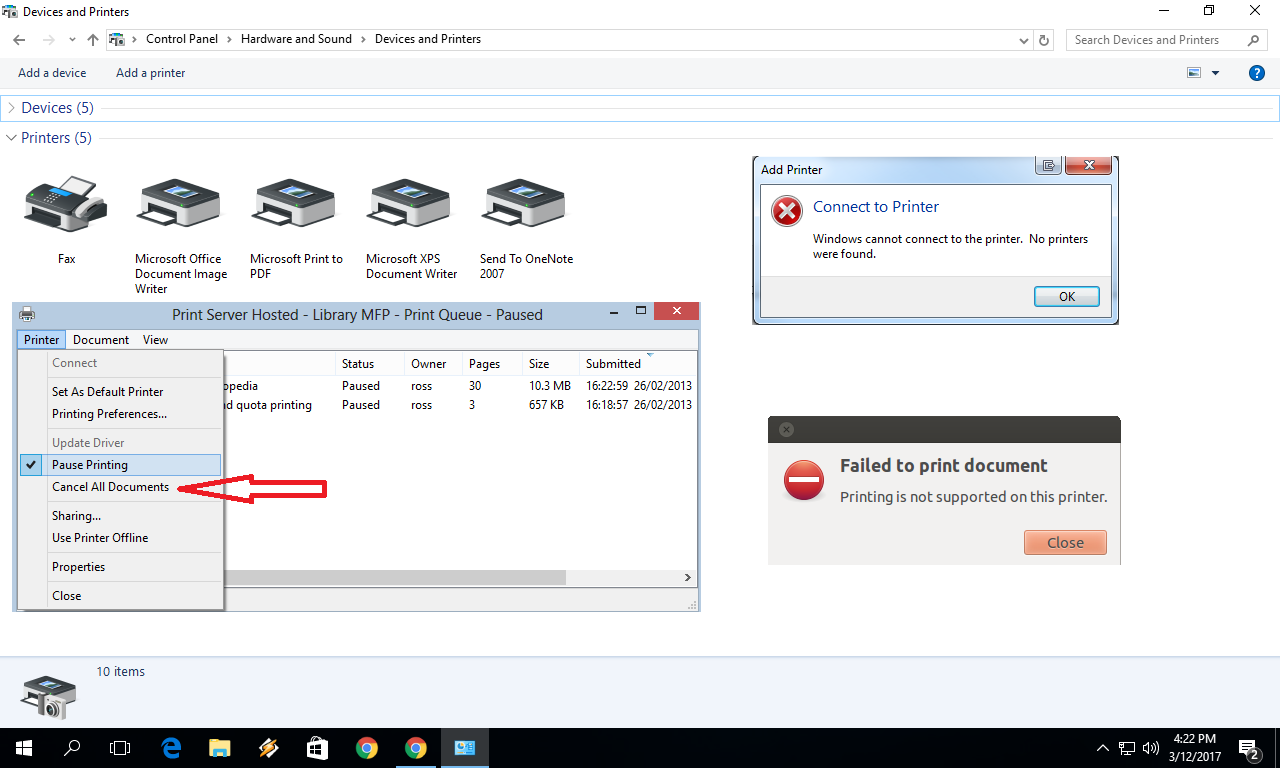This screenshot has width=1280, height=768.
Task: Click OK in Connect to Printer dialog
Action: [1067, 297]
